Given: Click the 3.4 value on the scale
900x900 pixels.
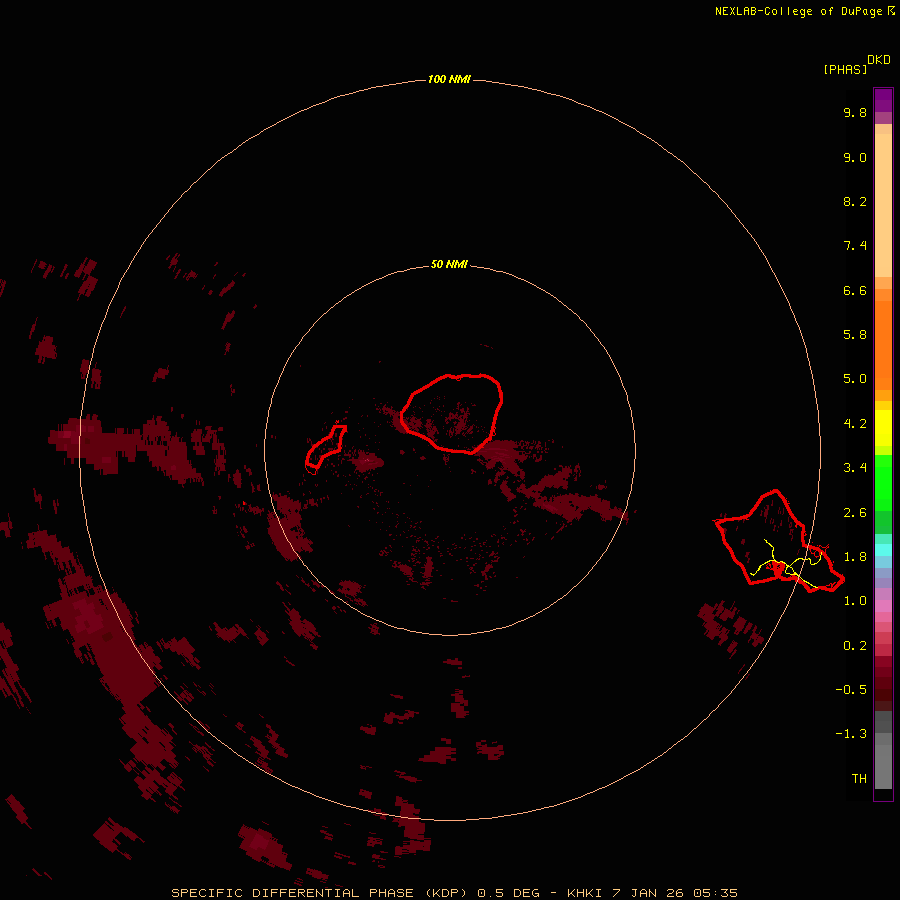Looking at the screenshot, I should click(855, 468).
